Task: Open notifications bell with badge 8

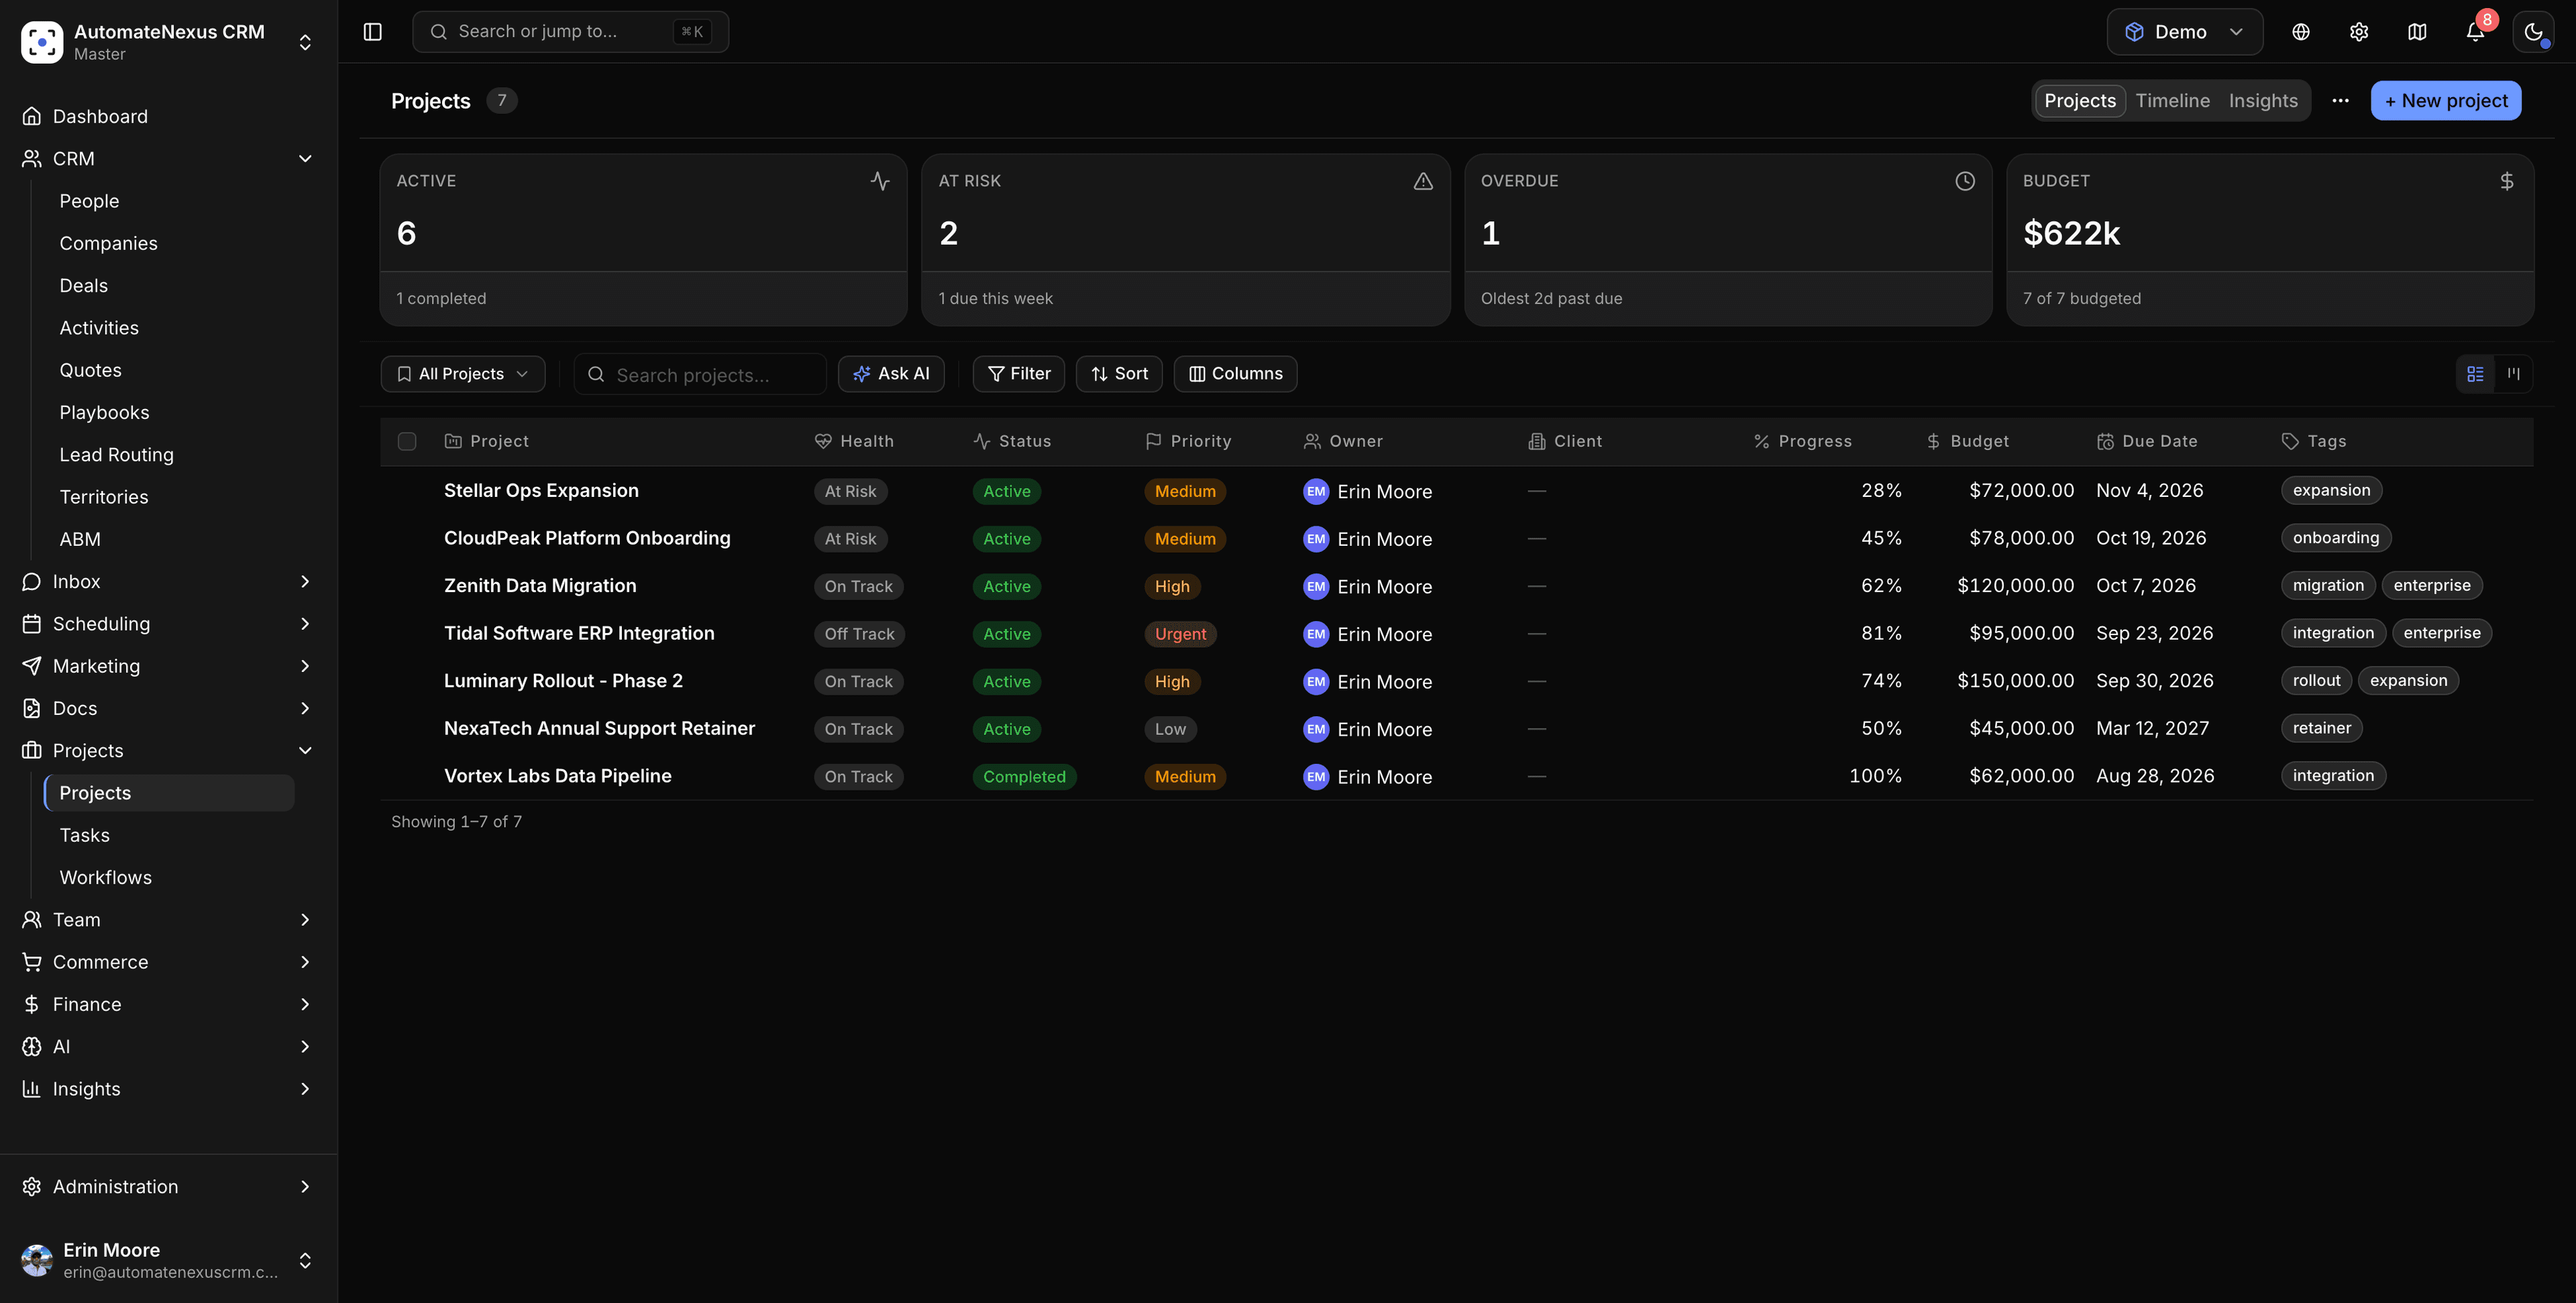Action: 2474,32
